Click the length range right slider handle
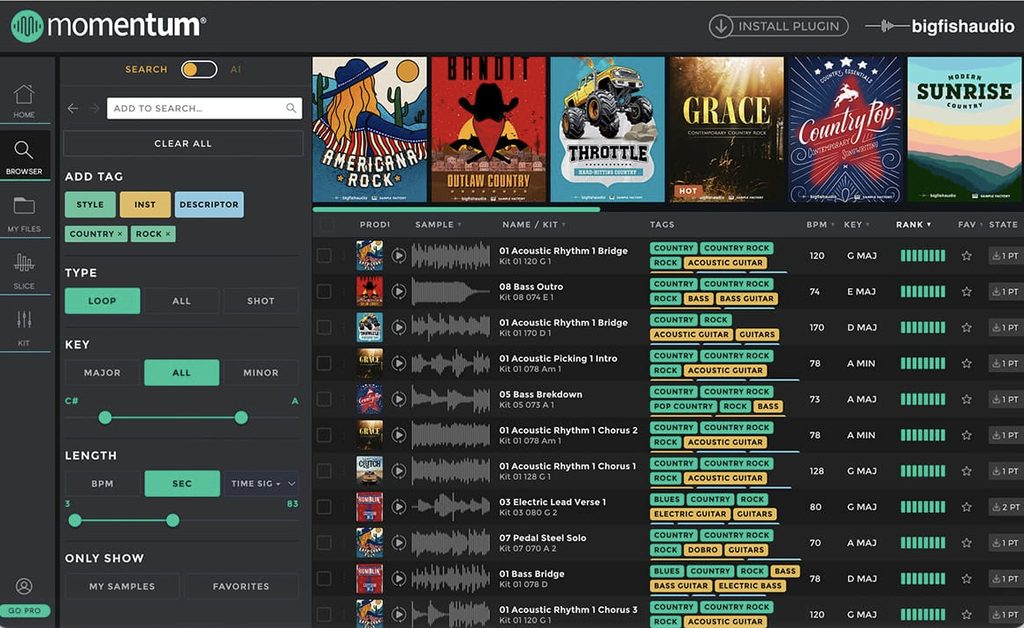This screenshot has width=1024, height=628. [172, 520]
